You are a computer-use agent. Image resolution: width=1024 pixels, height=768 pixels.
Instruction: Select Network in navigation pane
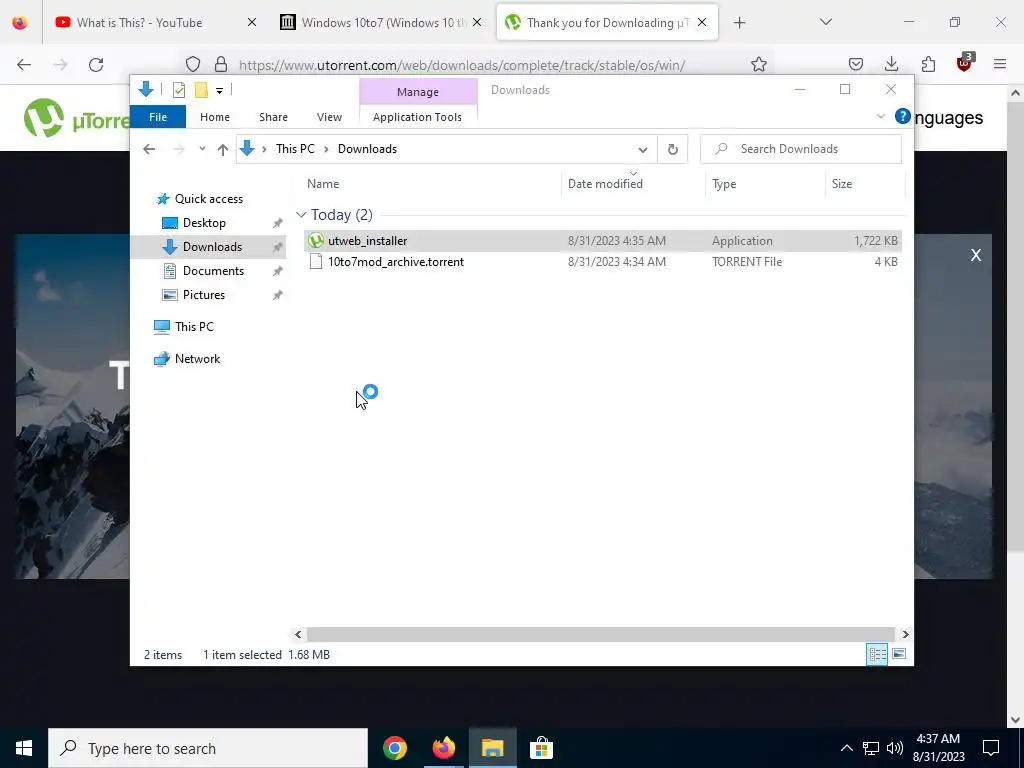click(197, 359)
